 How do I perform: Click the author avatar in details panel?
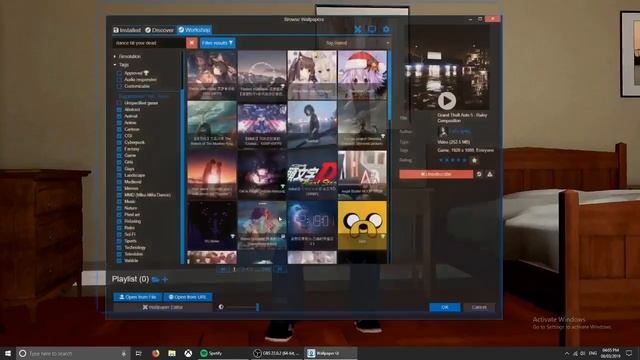pyautogui.click(x=443, y=131)
